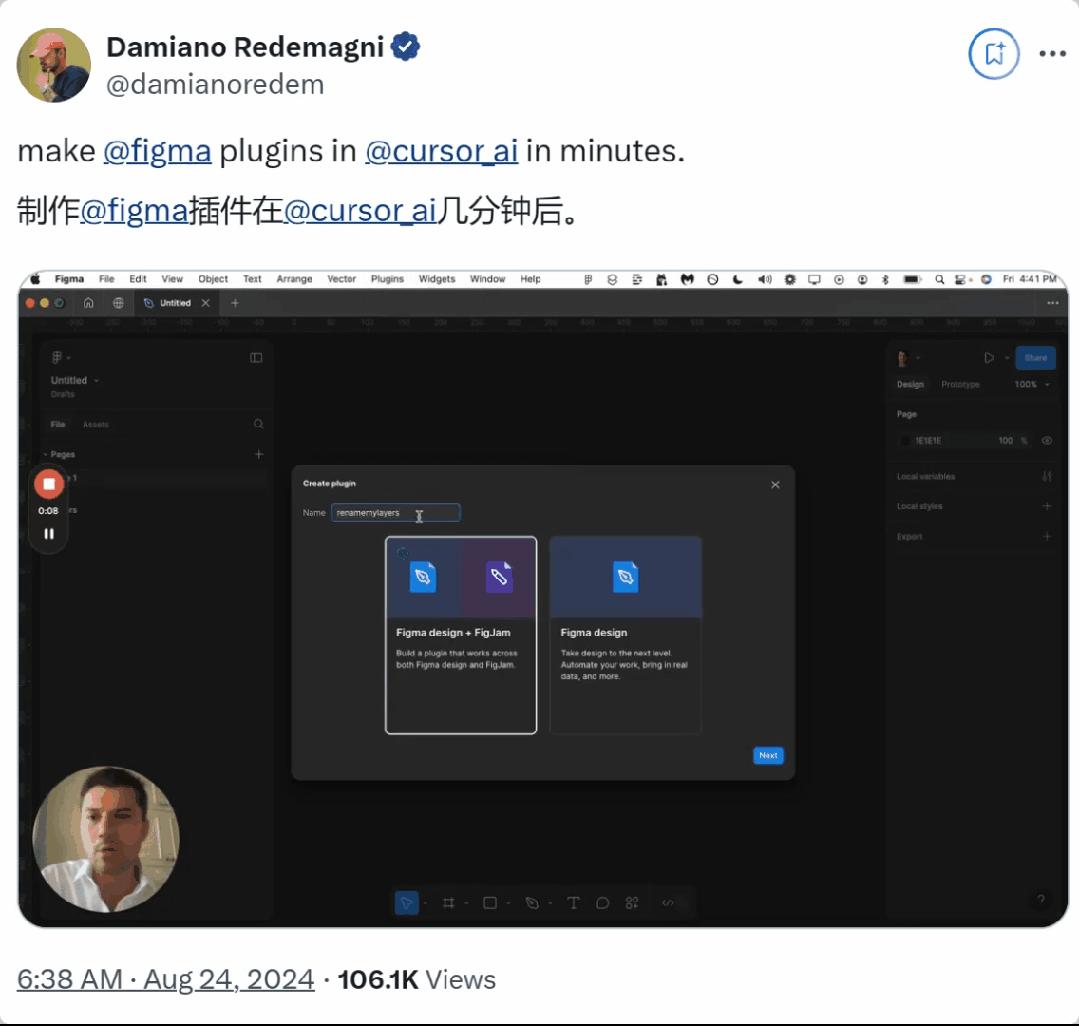Switch to the Prototype tab
Image resolution: width=1079 pixels, height=1026 pixels.
pos(960,385)
